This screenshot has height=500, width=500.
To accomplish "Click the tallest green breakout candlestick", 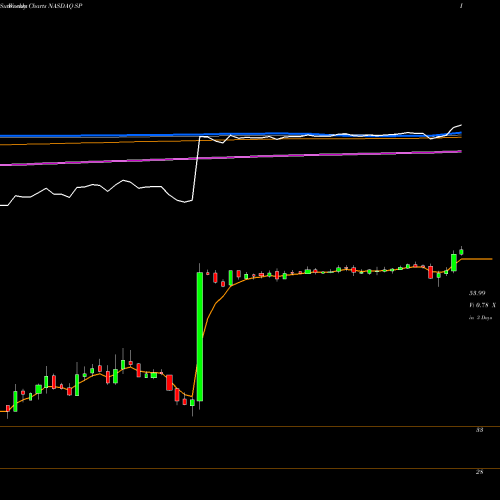I will [x=200, y=337].
